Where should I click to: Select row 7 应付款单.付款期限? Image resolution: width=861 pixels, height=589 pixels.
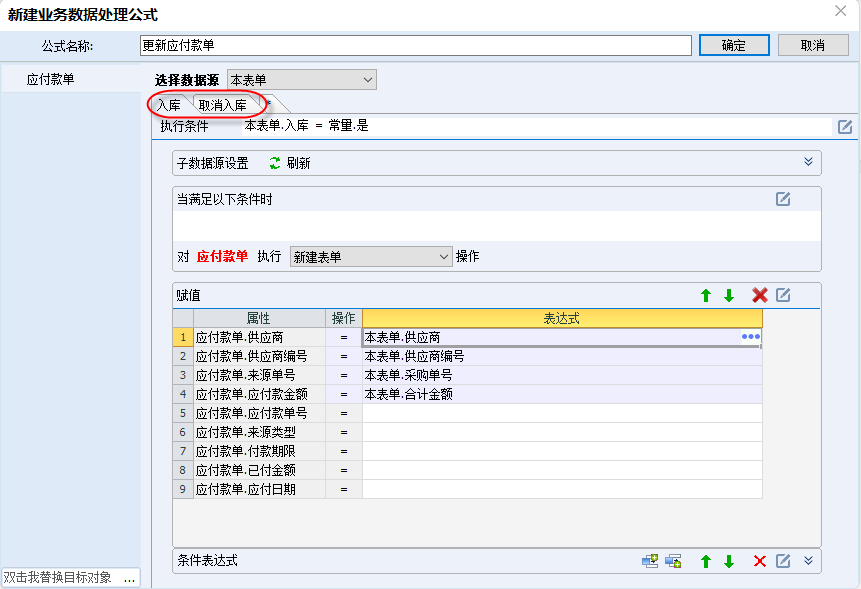[x=259, y=451]
